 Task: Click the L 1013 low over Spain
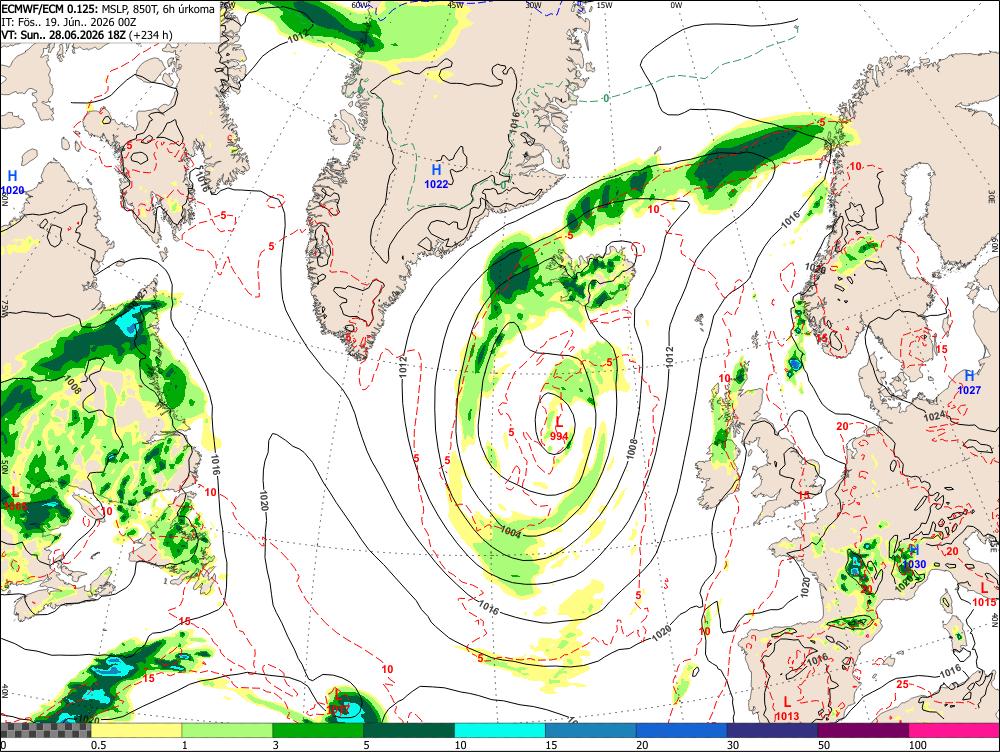click(x=787, y=709)
